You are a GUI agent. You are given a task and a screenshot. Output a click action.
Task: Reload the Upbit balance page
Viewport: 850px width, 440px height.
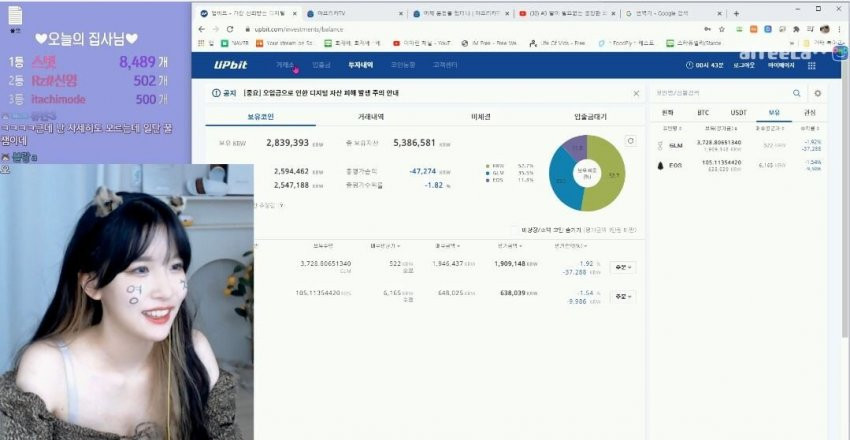(x=230, y=29)
